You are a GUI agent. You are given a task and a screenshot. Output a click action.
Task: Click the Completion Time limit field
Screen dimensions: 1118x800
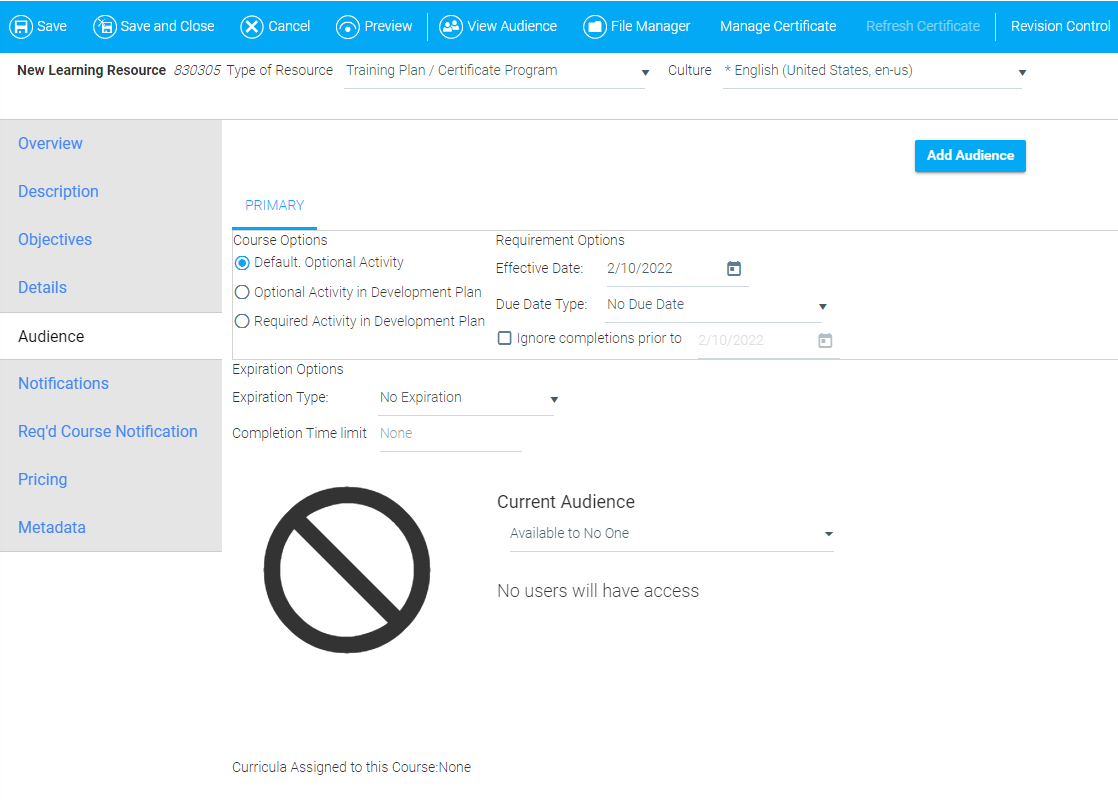(450, 434)
